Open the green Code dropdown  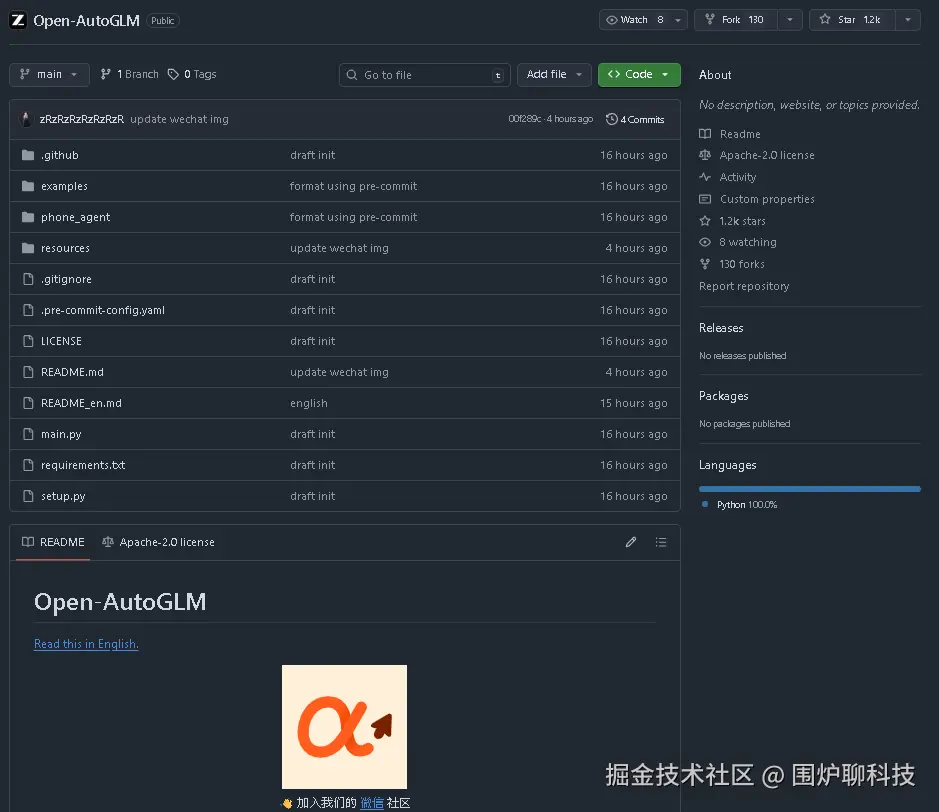pos(639,74)
